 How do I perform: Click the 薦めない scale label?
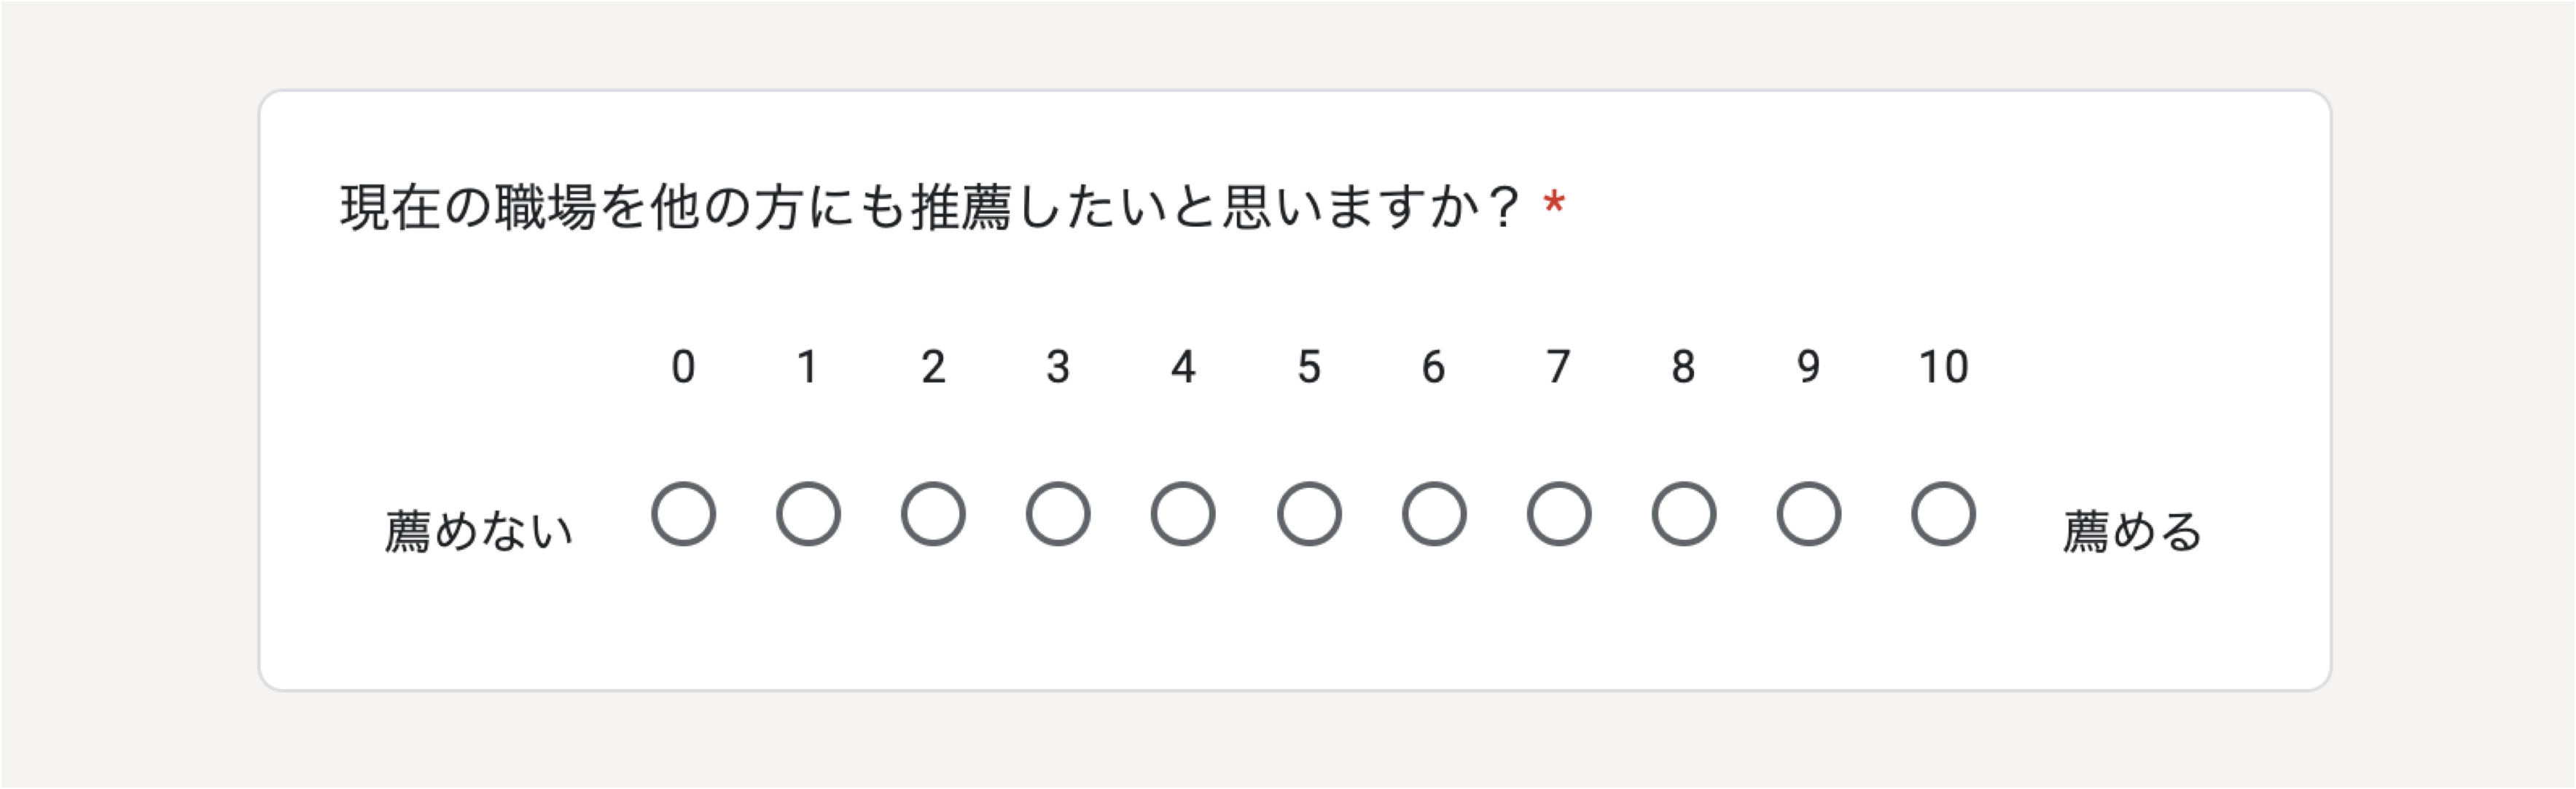click(x=479, y=531)
